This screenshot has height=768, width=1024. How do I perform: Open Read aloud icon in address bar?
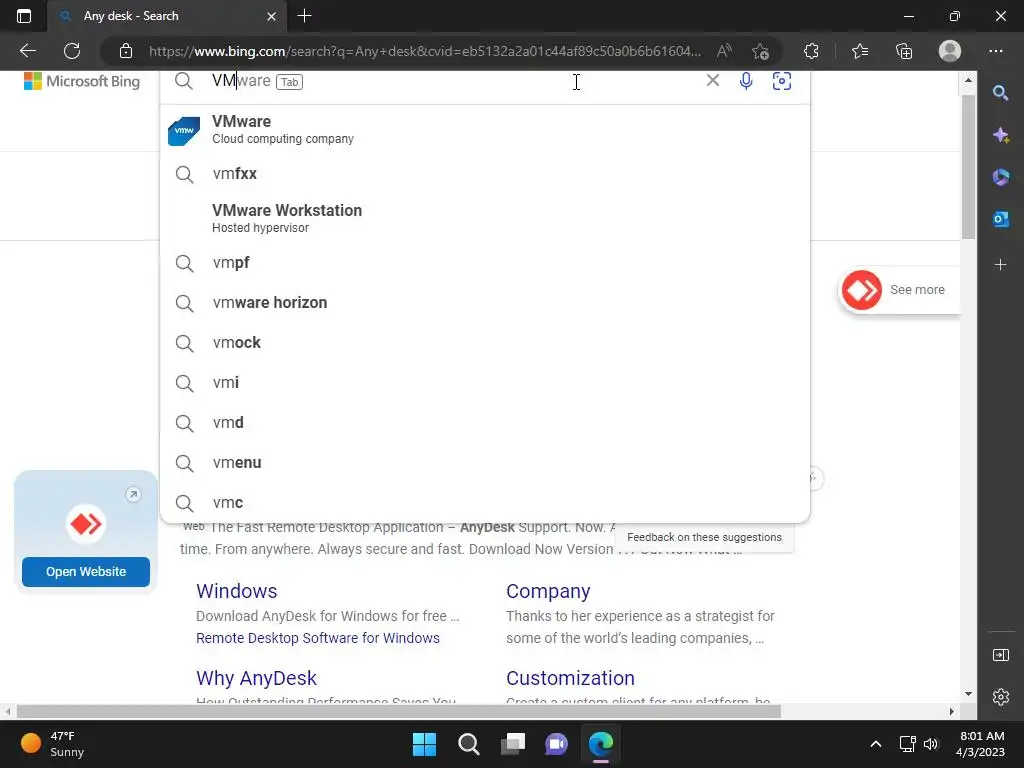724,51
